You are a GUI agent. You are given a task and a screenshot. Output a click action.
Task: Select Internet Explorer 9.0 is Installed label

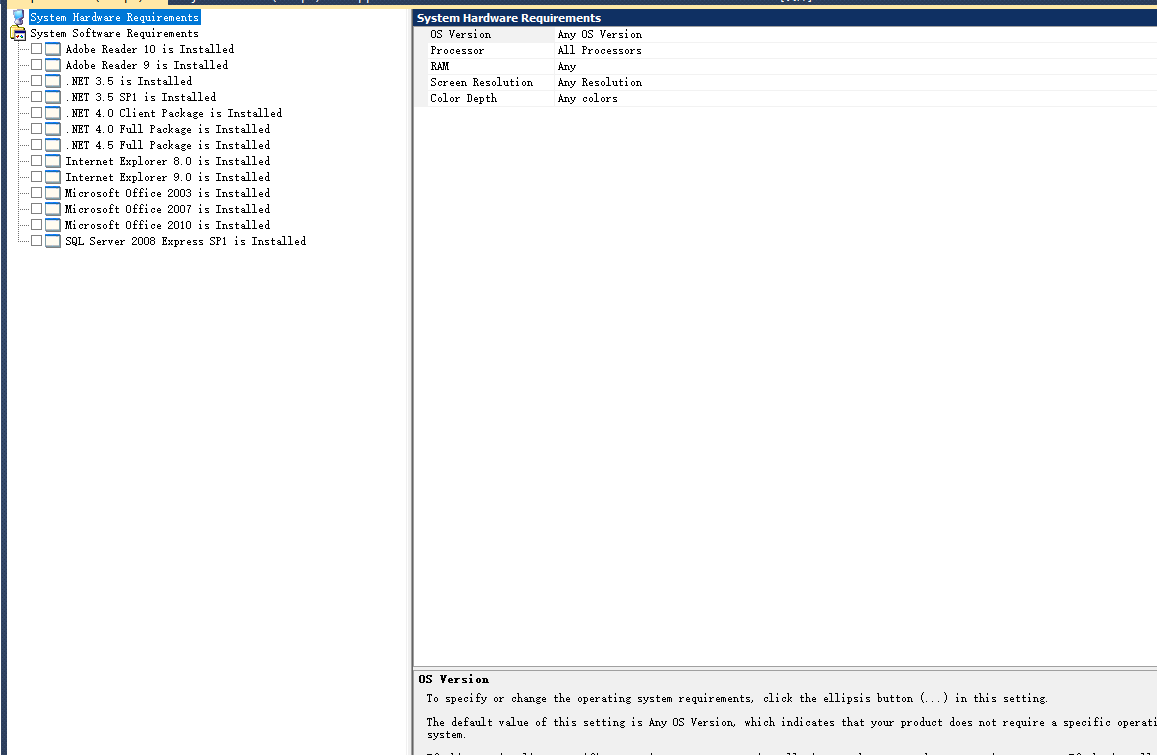[x=167, y=177]
